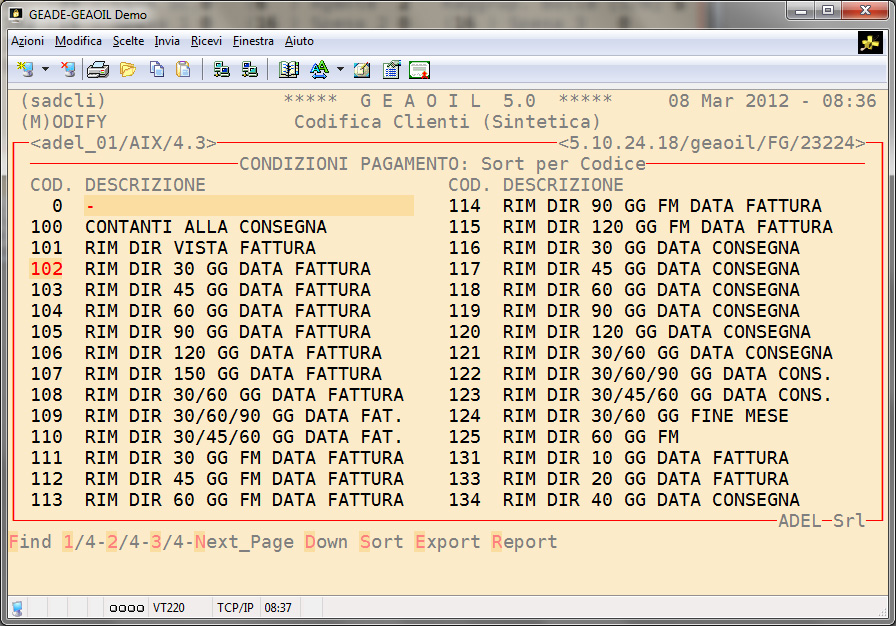
Task: Click the address book toolbar icon
Action: pos(289,69)
